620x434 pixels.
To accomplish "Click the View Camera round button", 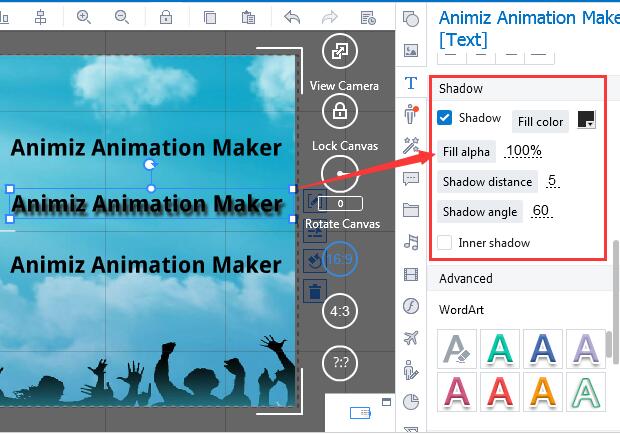I will pyautogui.click(x=340, y=51).
